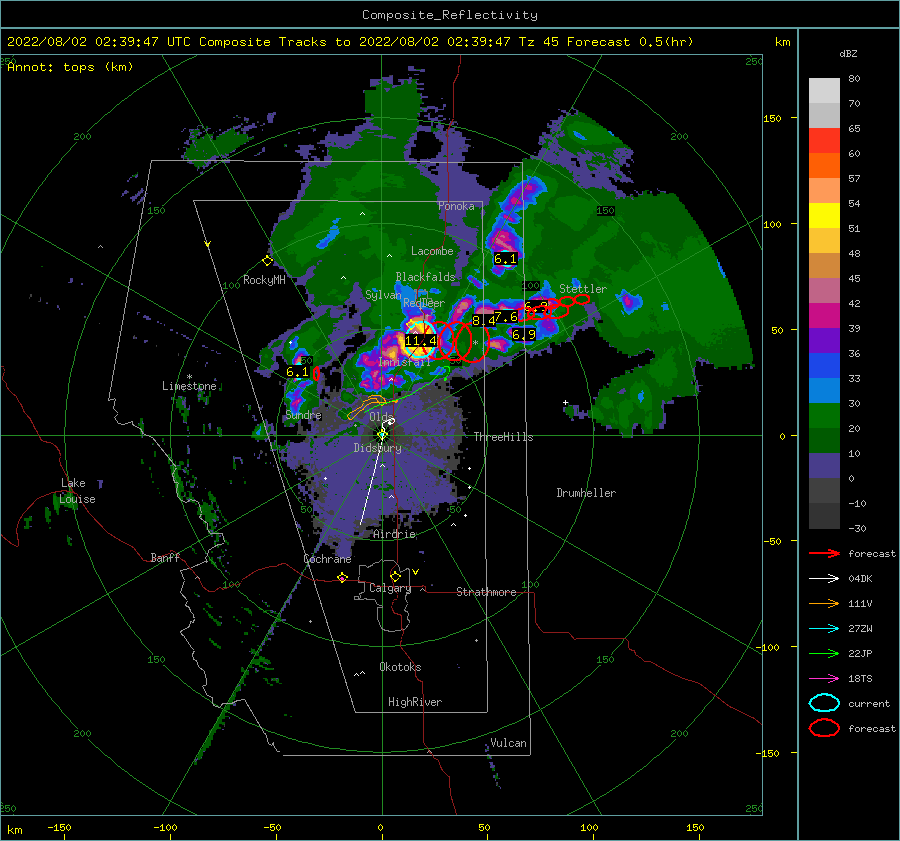Viewport: 900px width, 841px height.
Task: Click the cyan current ellipse legend symbol
Action: pos(824,703)
